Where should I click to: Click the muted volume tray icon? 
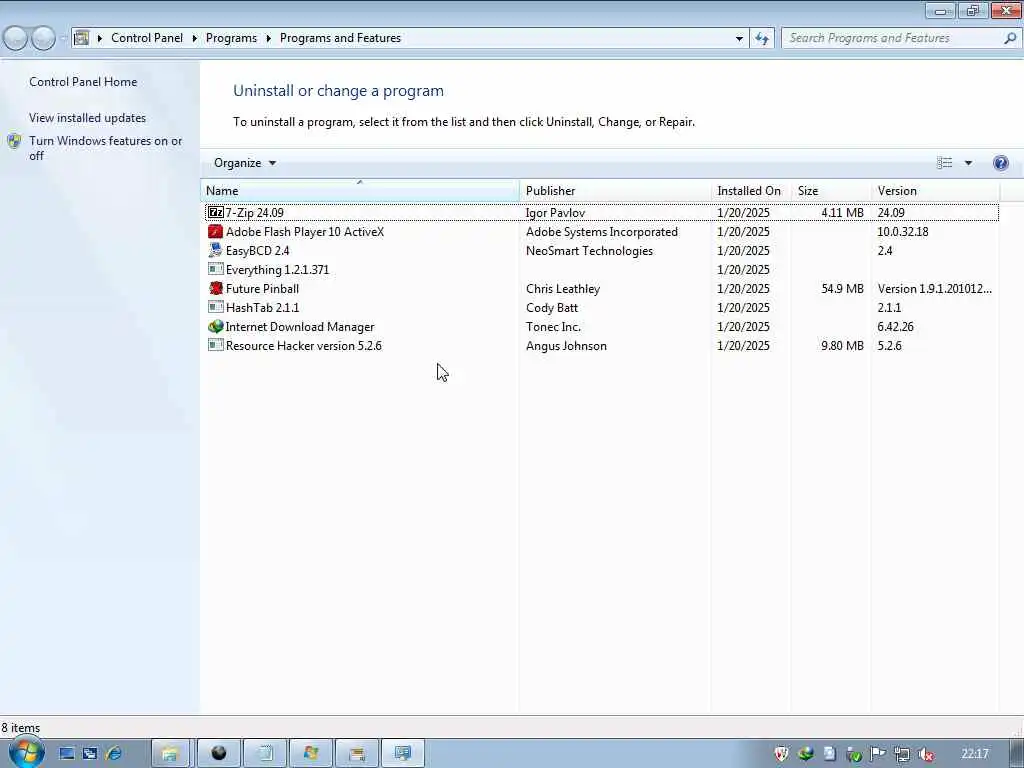click(925, 754)
